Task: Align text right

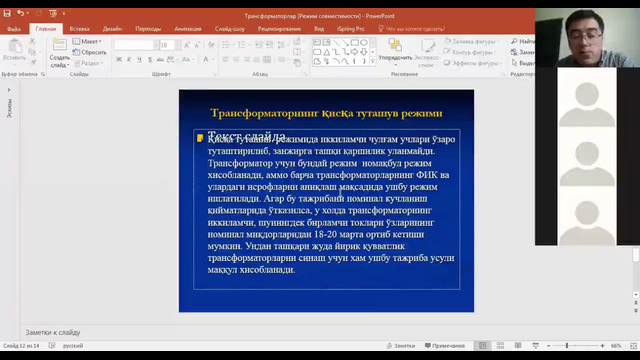Action: click(x=246, y=60)
